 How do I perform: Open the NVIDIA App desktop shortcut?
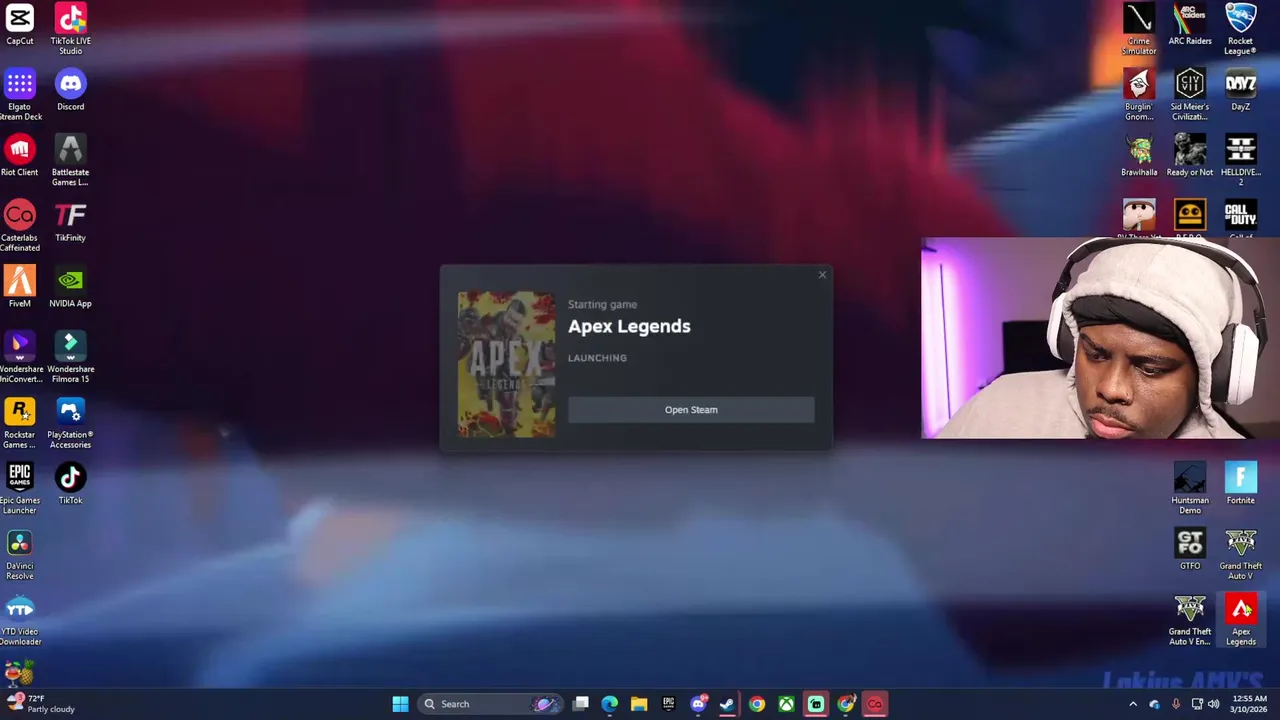click(70, 287)
